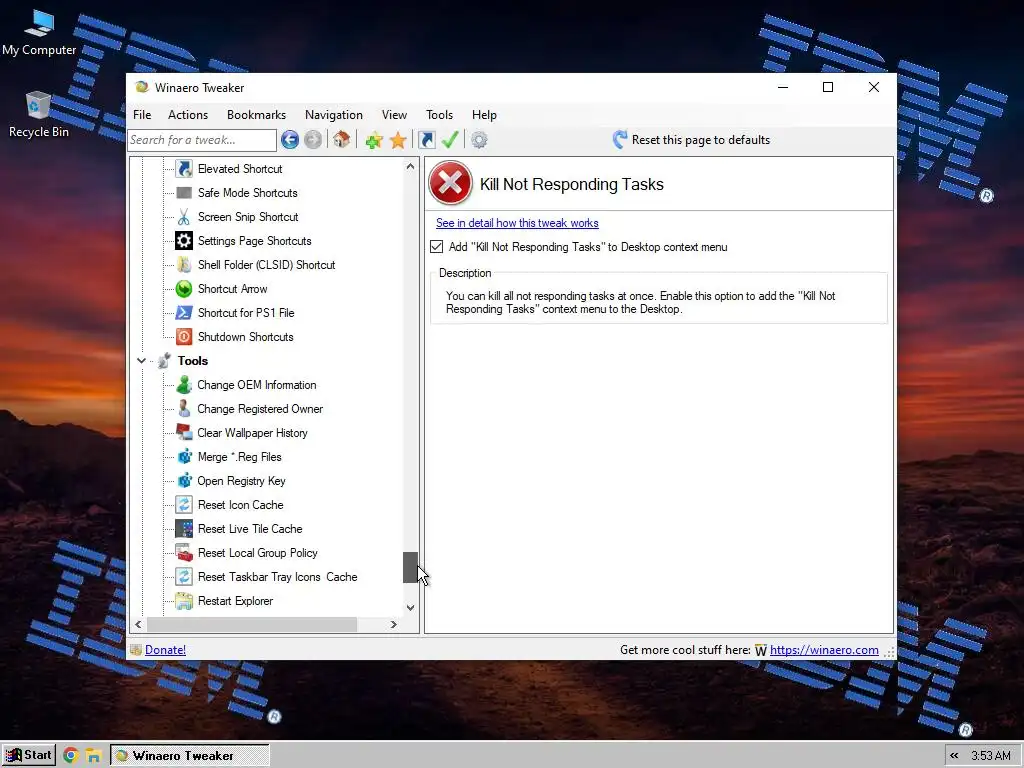The height and width of the screenshot is (768, 1024).
Task: Open the https://winaero.com link
Action: [x=824, y=650]
